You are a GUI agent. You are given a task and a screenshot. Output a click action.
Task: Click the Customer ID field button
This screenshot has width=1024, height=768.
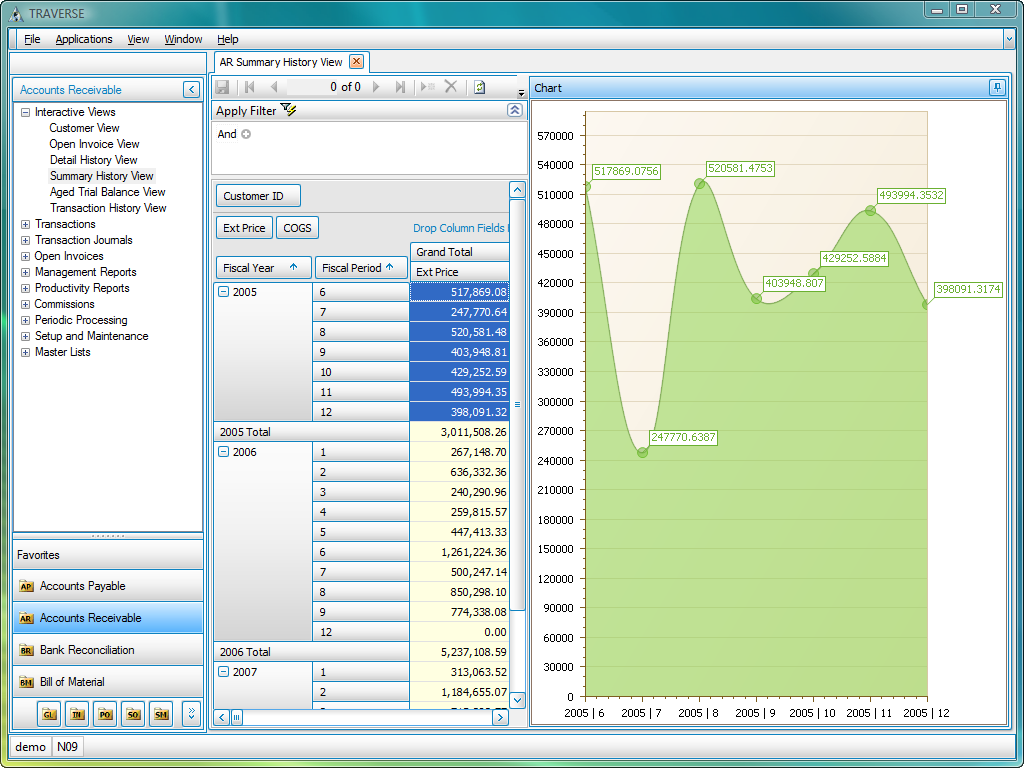[x=258, y=196]
